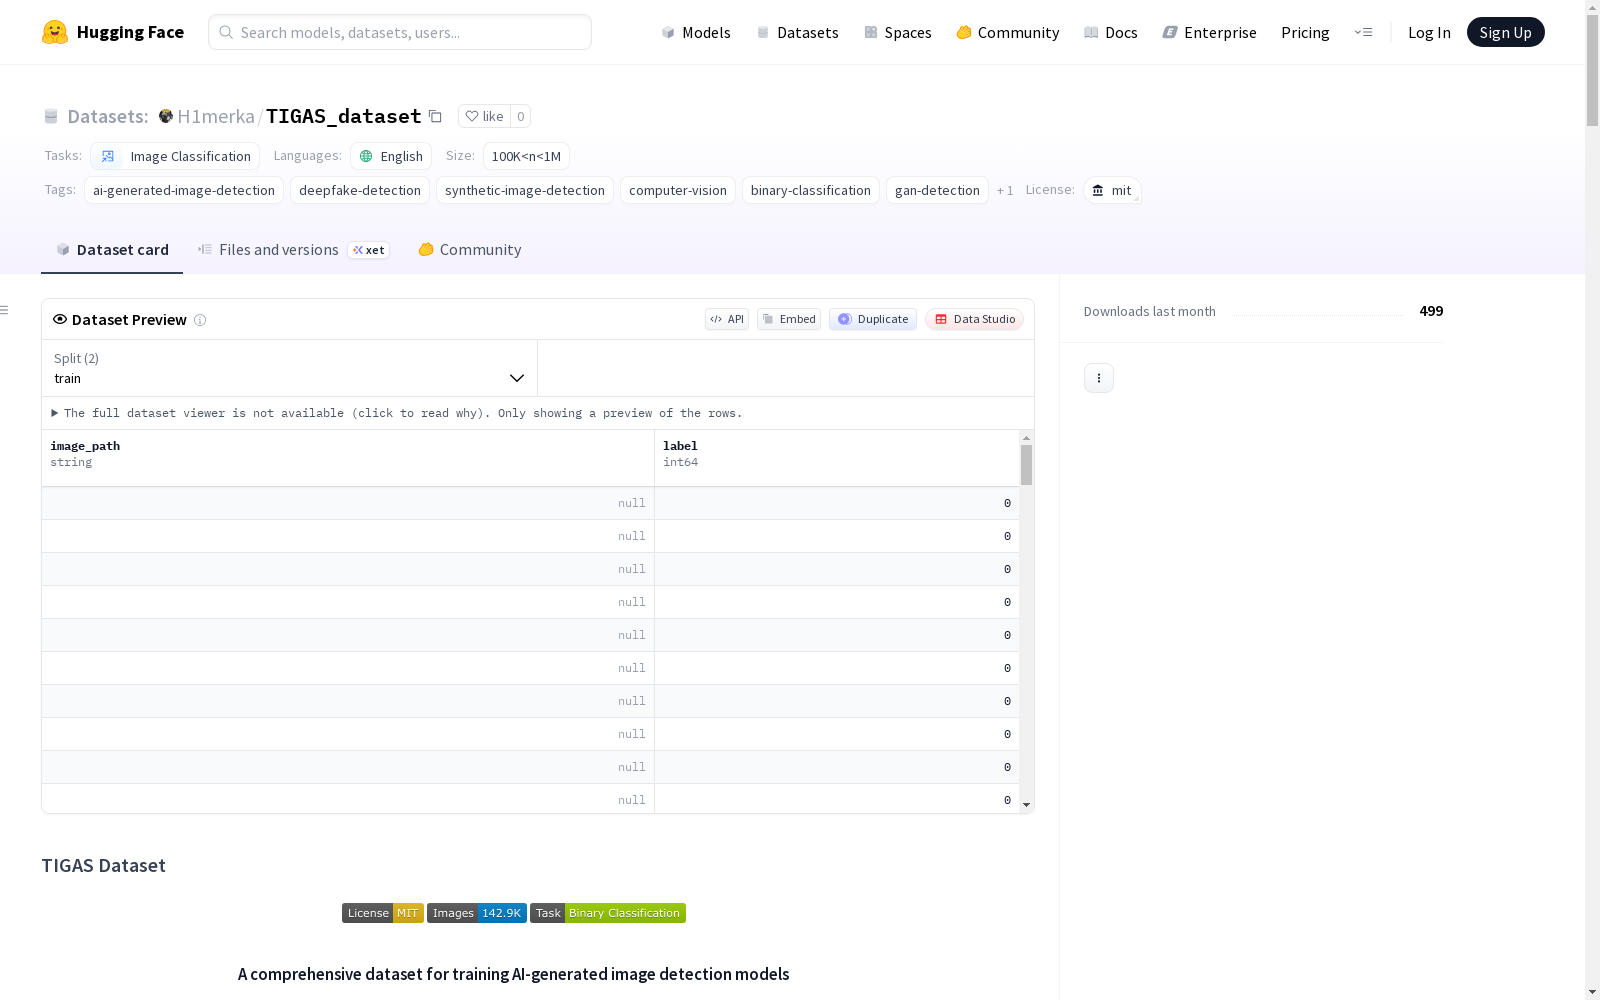
Task: Click the Embed button
Action: click(x=789, y=319)
